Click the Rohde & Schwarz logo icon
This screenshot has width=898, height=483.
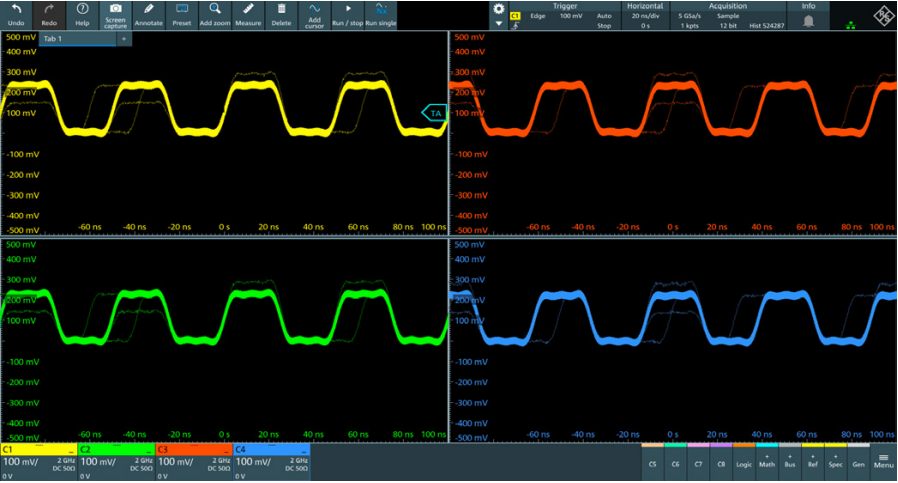[883, 16]
